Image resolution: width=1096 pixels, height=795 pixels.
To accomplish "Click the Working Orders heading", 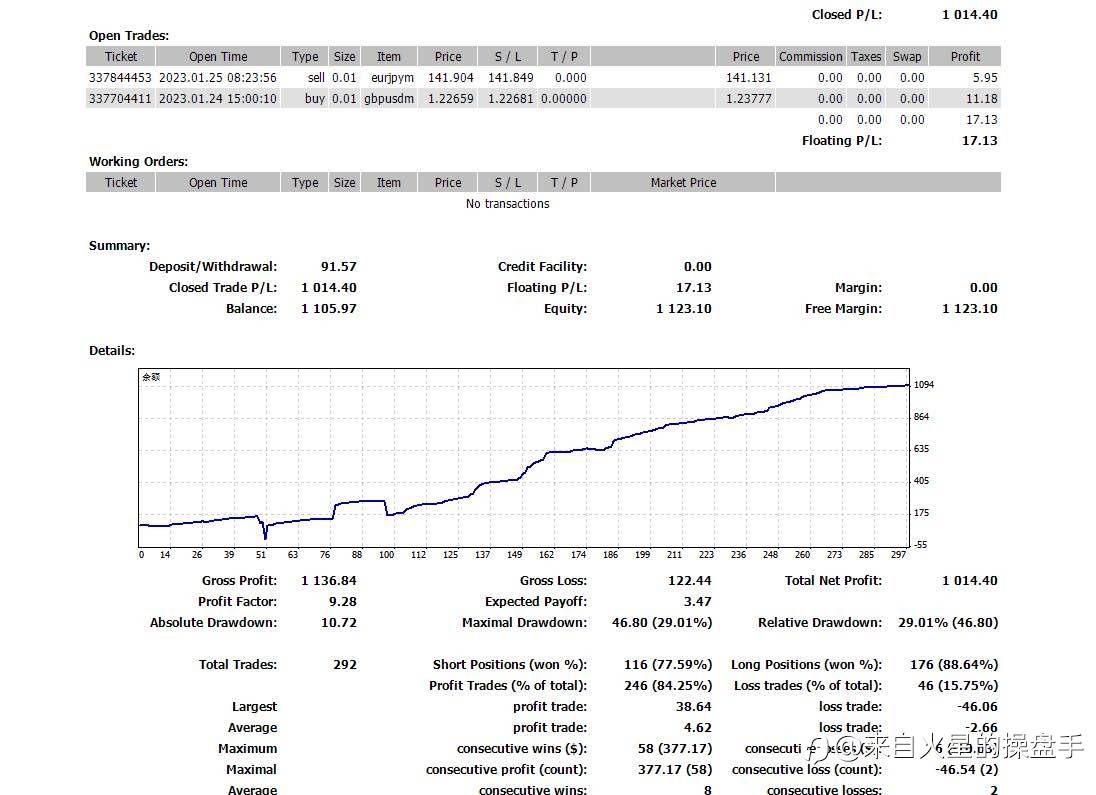I will tap(138, 162).
